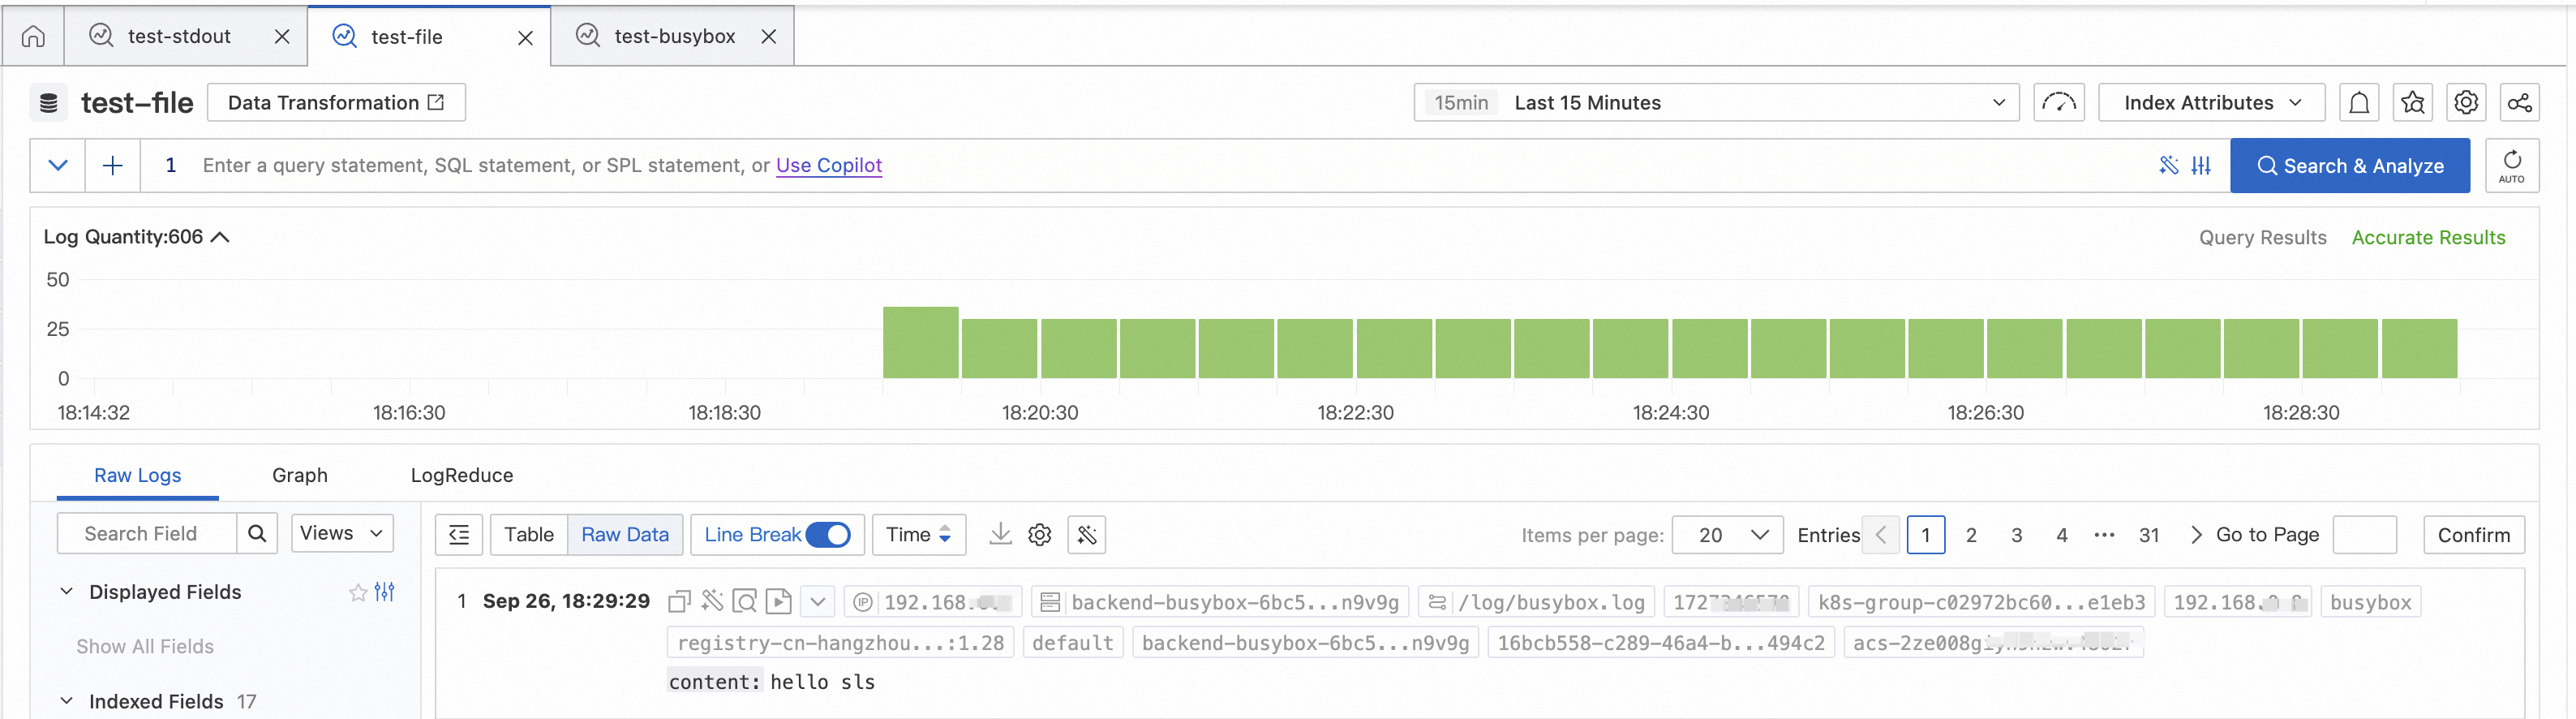Viewport: 2576px width, 719px height.
Task: Switch to Table display
Action: click(x=529, y=535)
